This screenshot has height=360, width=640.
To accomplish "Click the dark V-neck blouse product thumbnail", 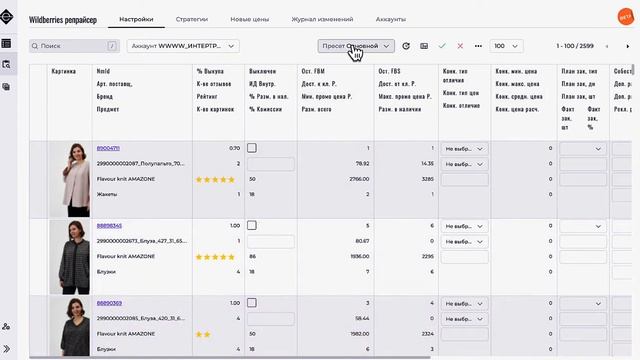I will pyautogui.click(x=70, y=327).
